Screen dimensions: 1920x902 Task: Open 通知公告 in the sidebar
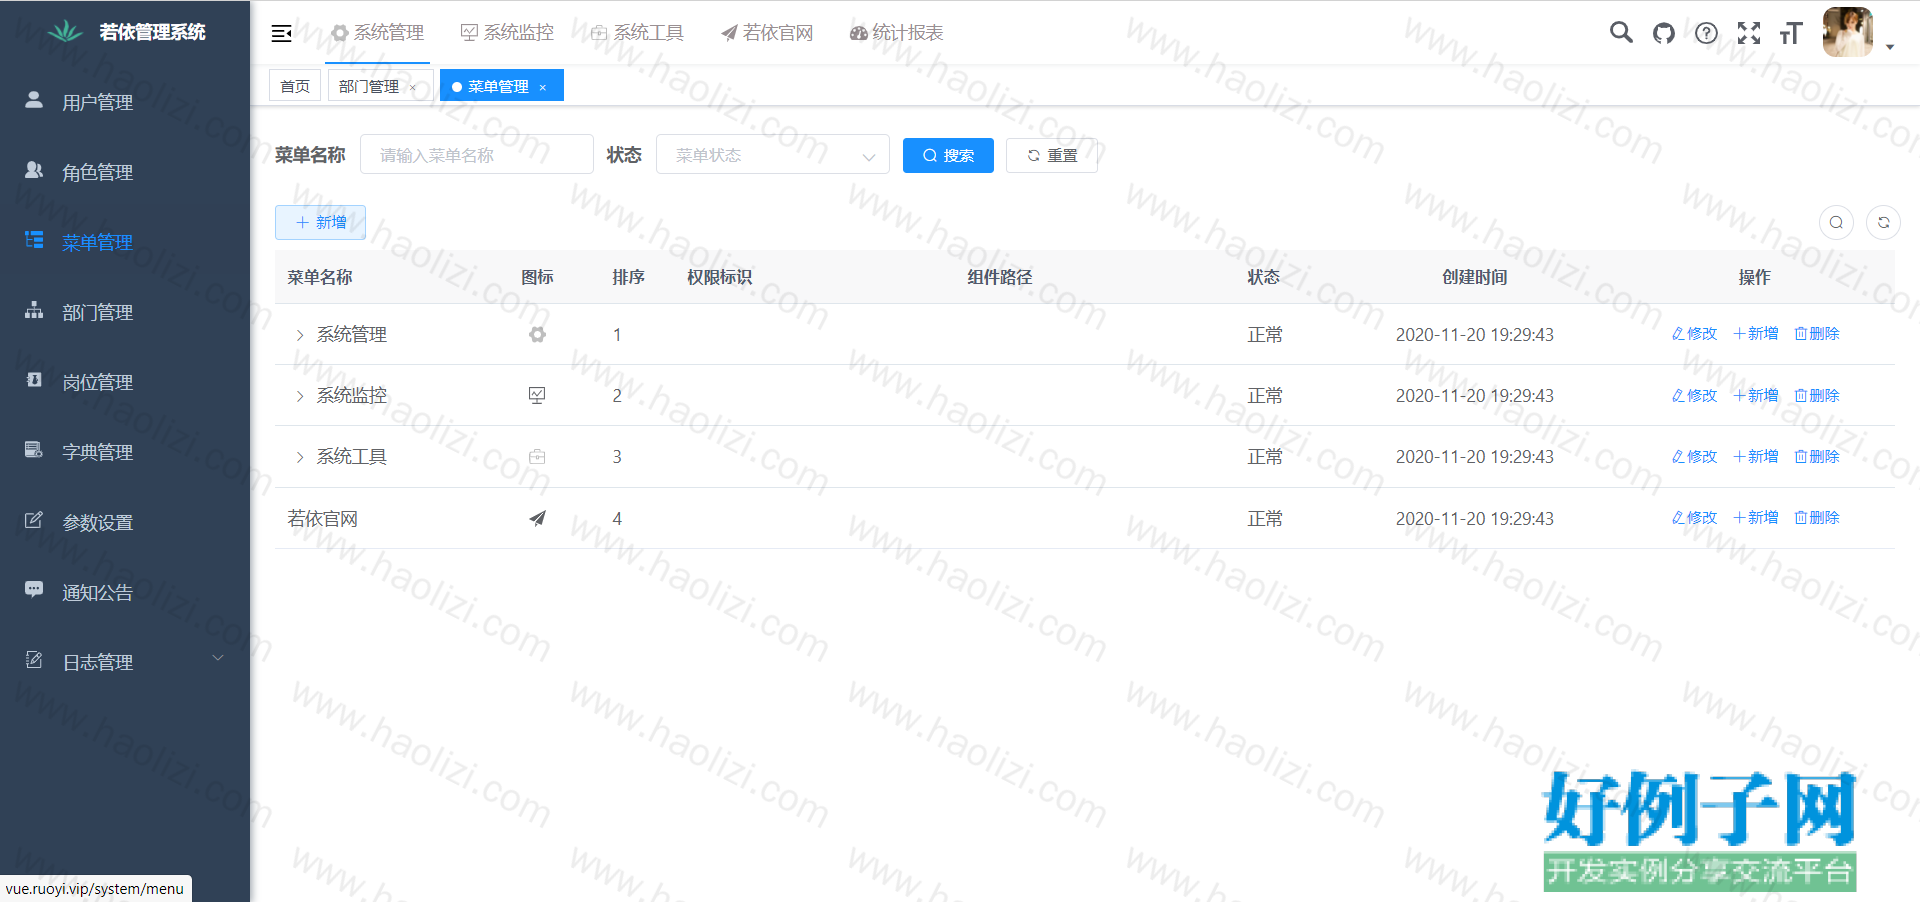[x=125, y=592]
